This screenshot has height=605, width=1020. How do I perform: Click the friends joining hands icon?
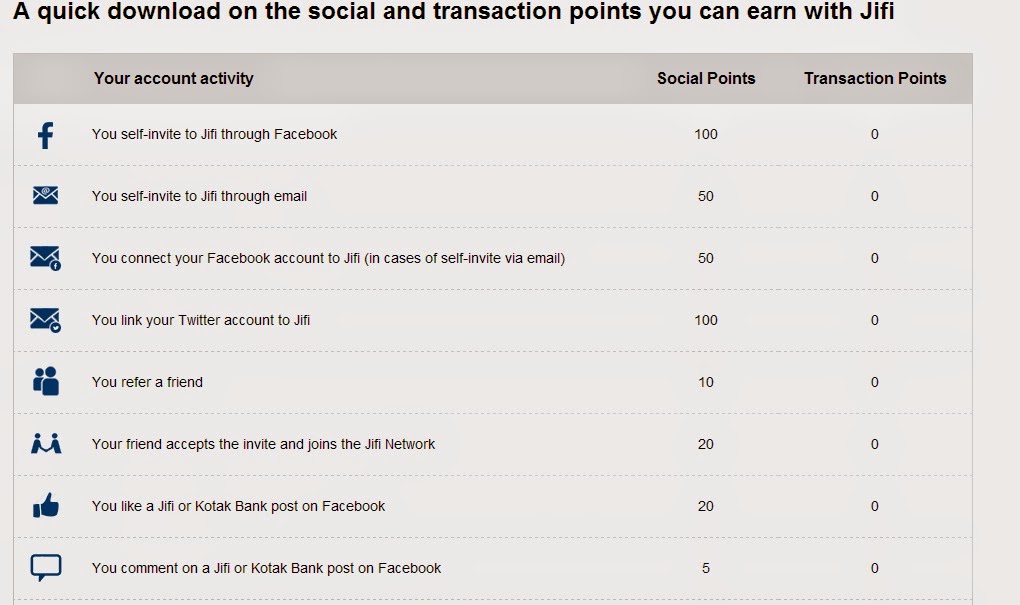pos(45,443)
